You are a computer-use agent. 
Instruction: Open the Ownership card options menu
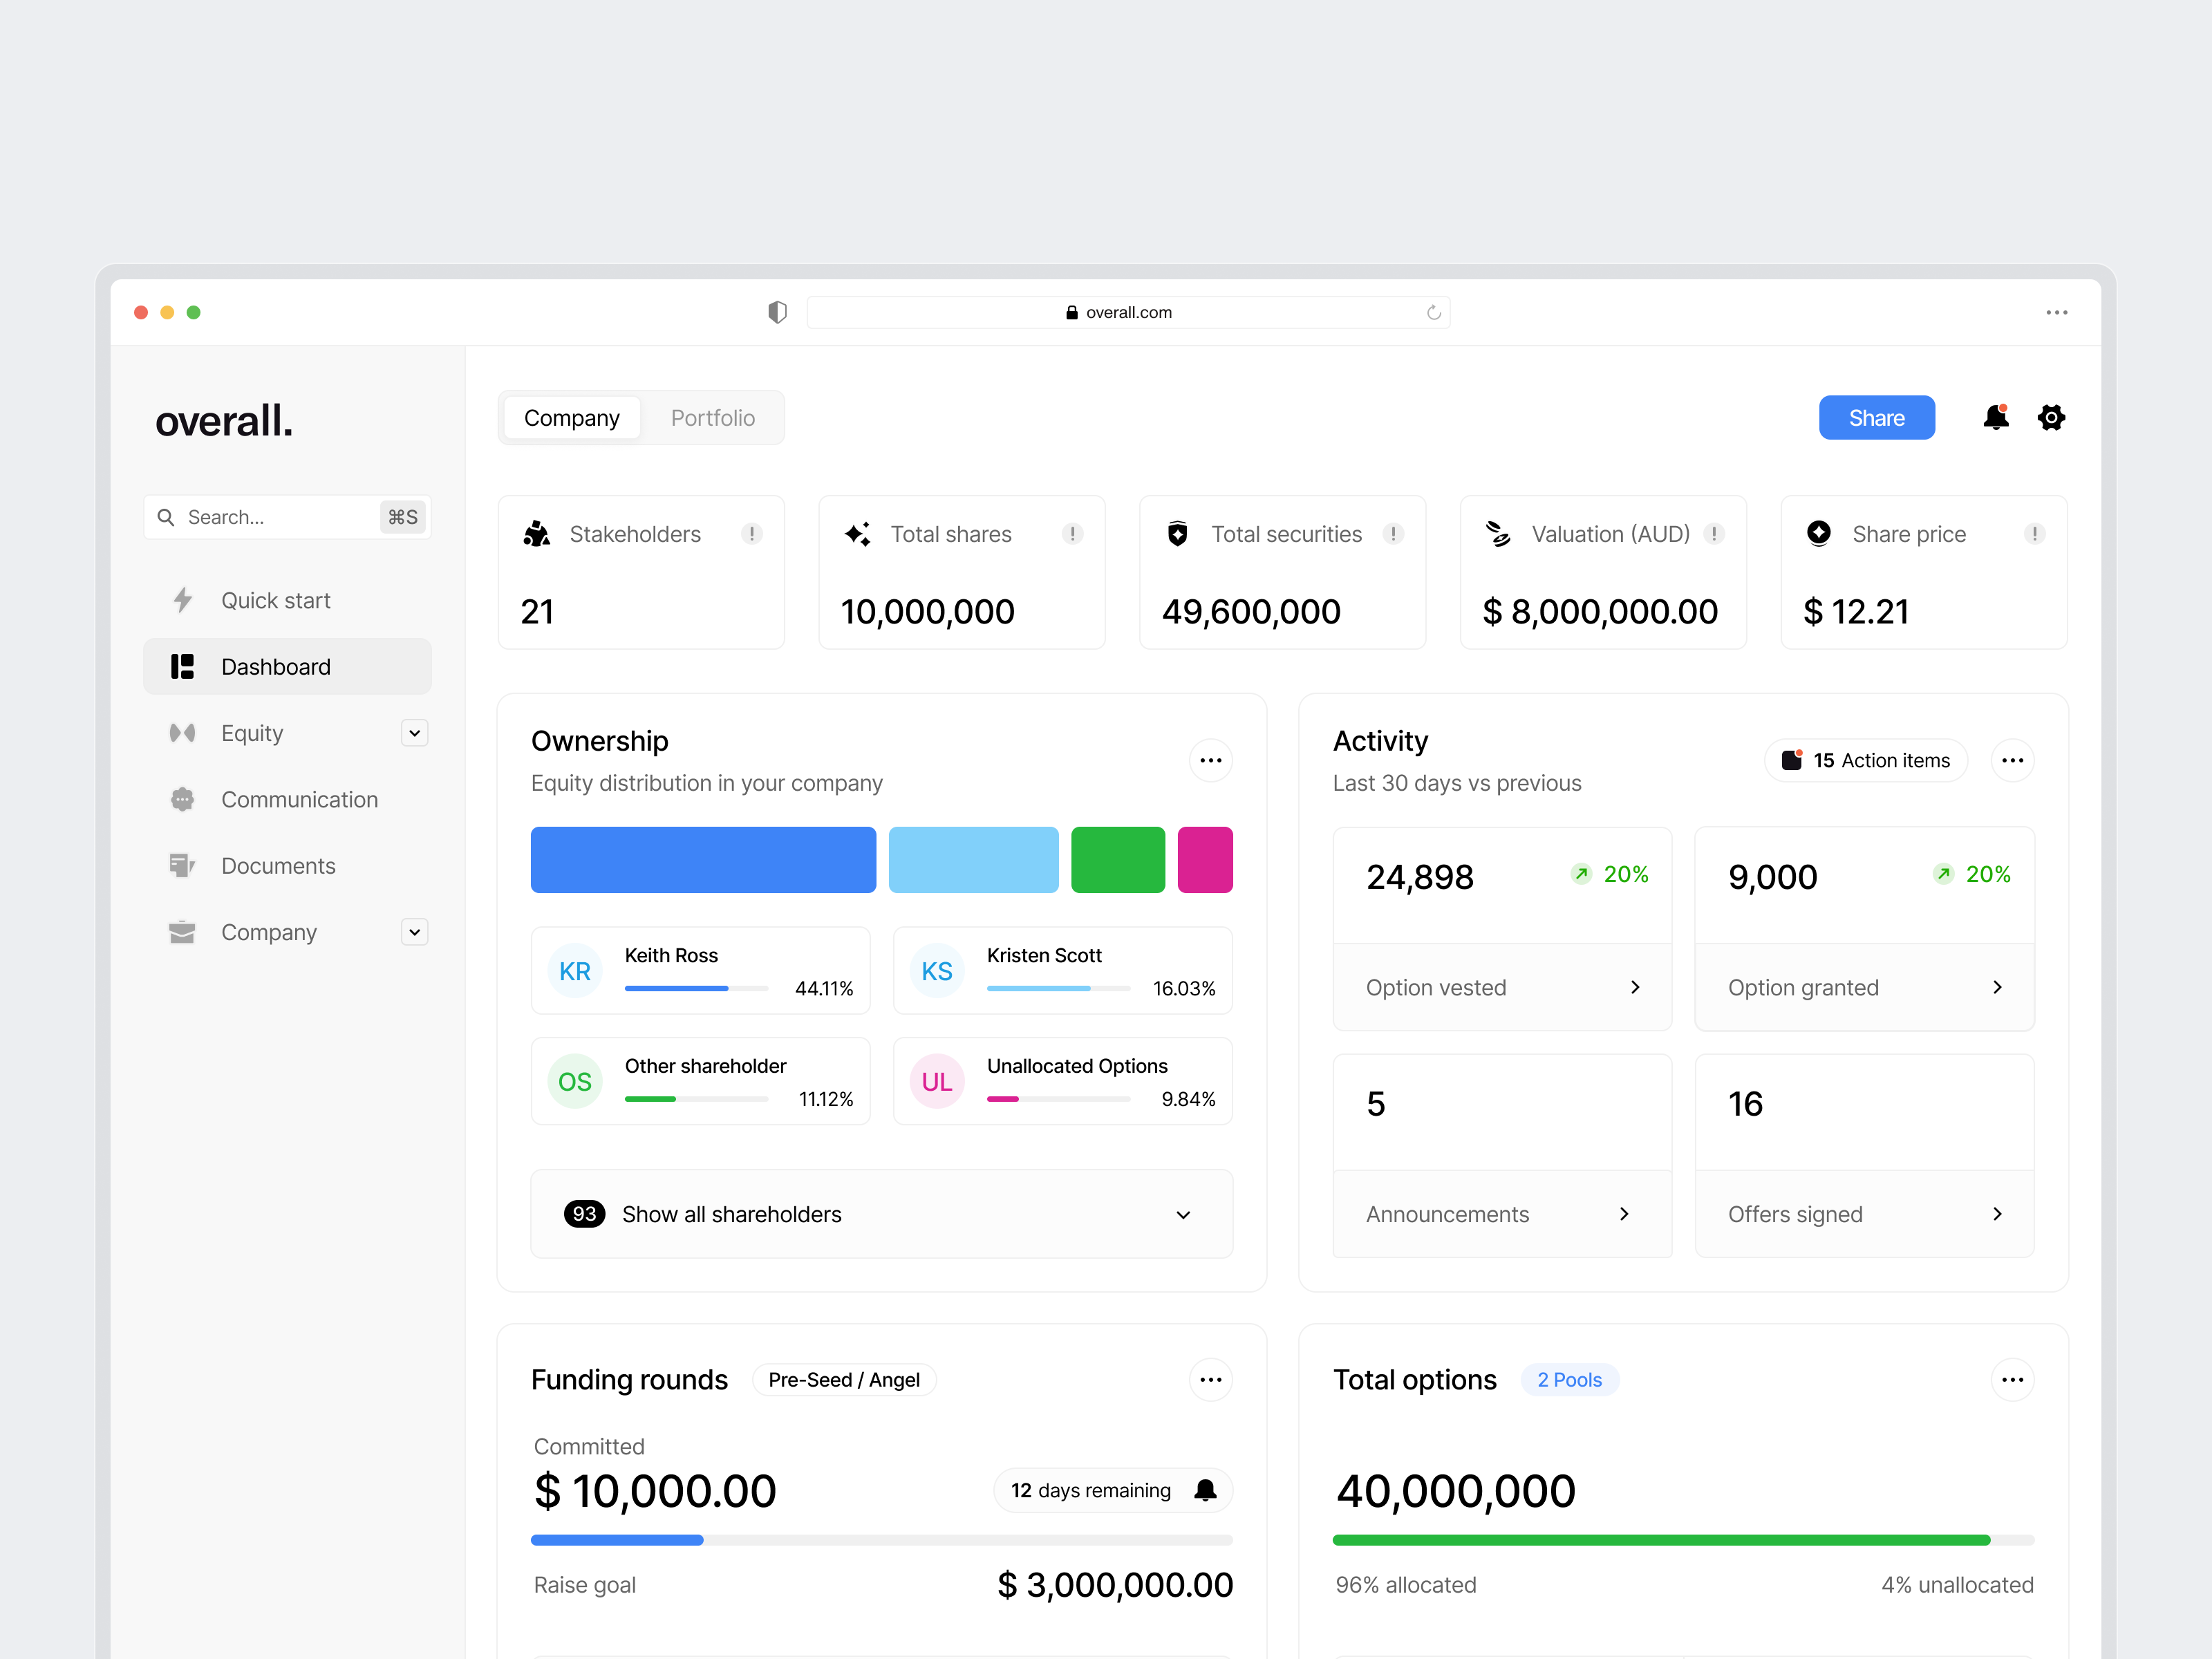coord(1210,760)
